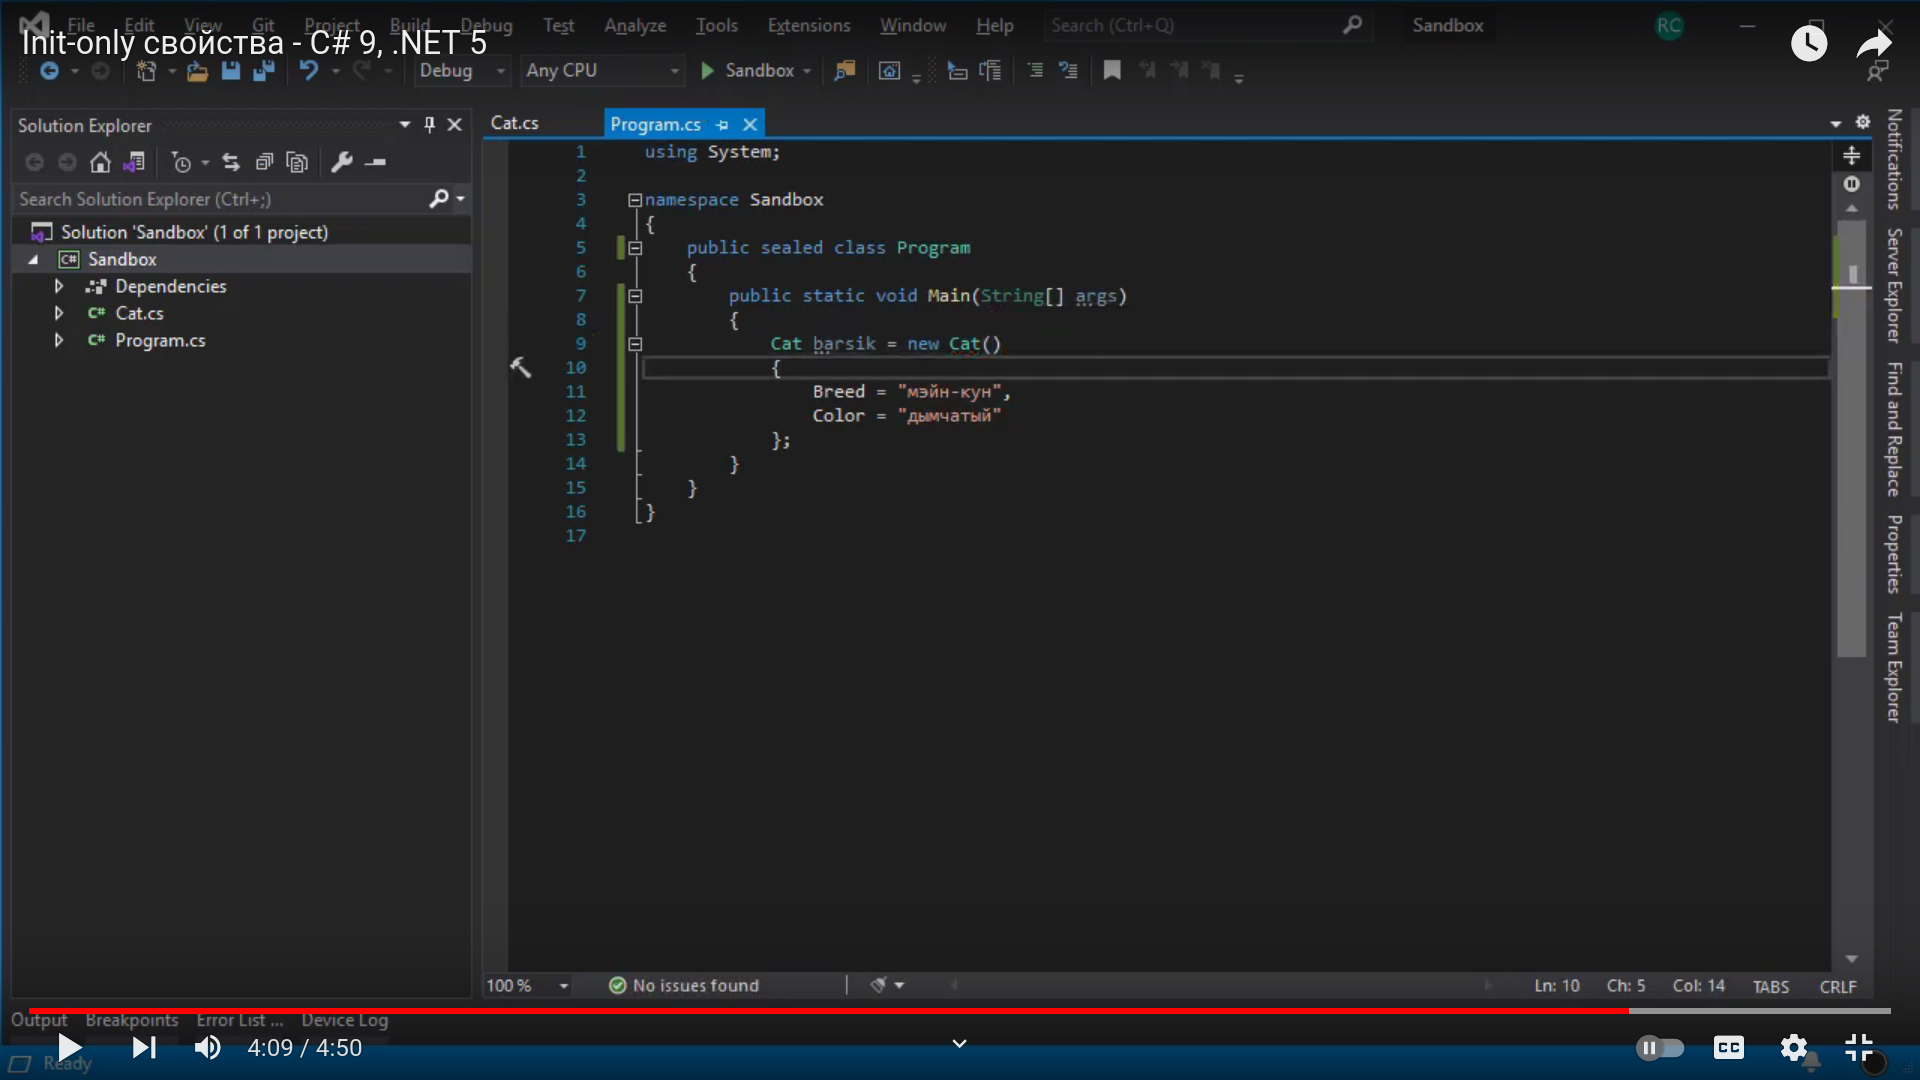This screenshot has width=1920, height=1080.
Task: Click the Open File folder toolbar icon
Action: tap(197, 70)
